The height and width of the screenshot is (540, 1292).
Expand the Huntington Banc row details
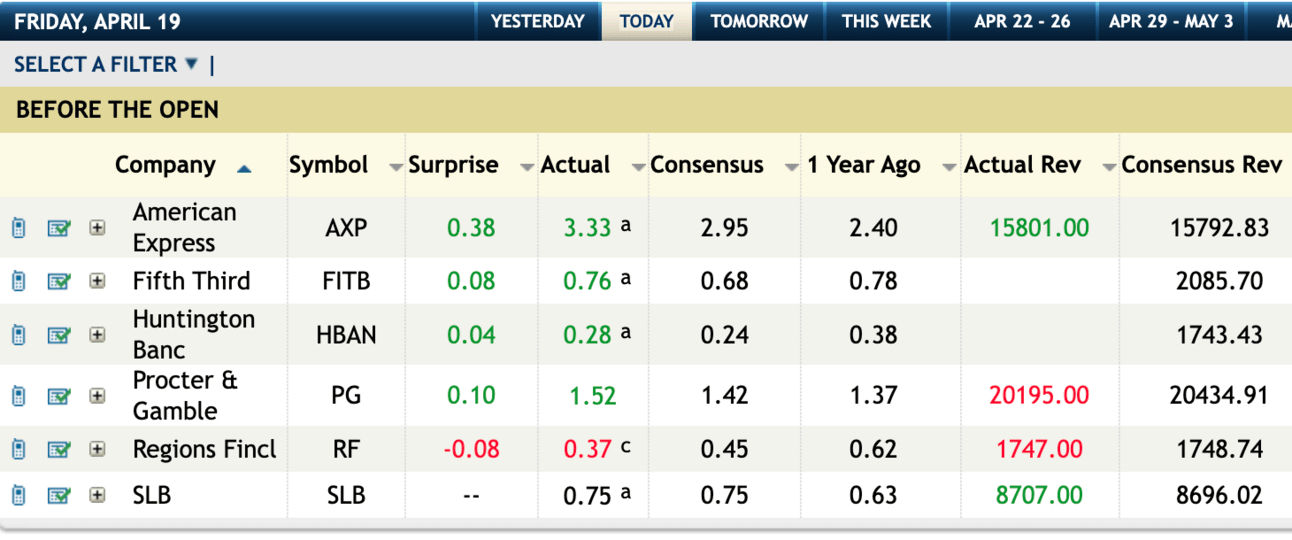97,335
